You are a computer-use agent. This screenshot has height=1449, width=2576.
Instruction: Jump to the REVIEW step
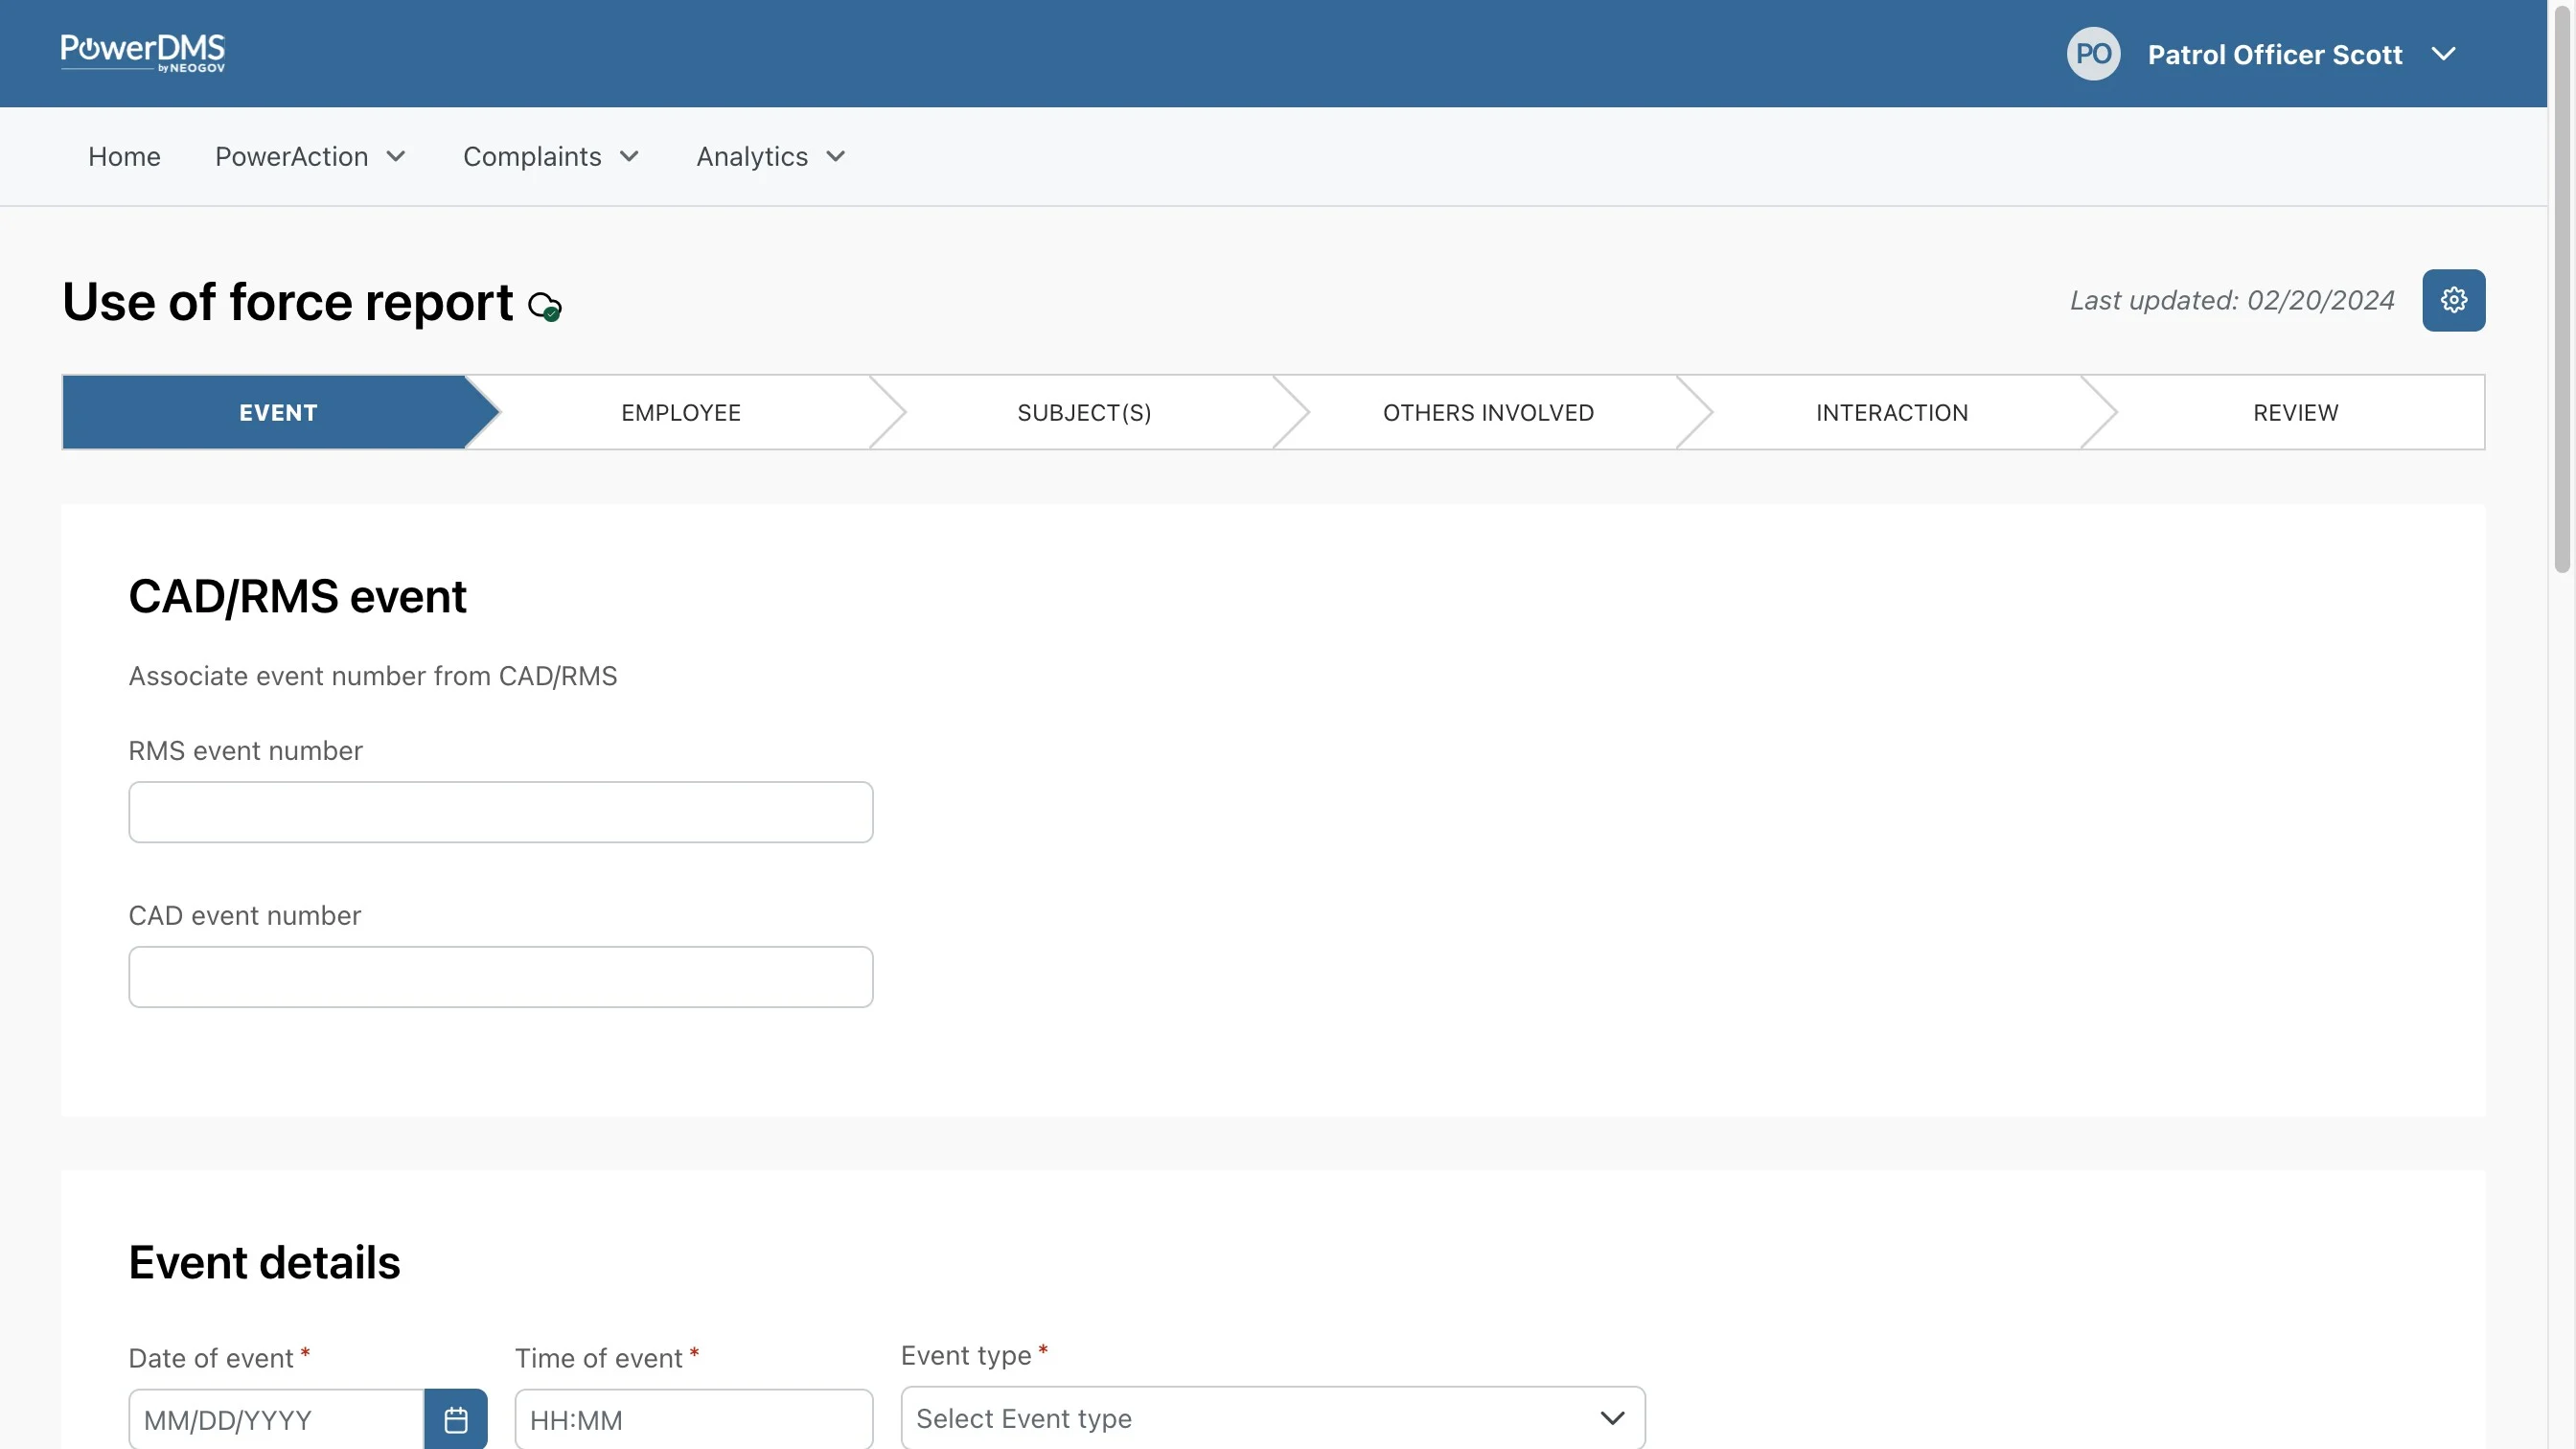(x=2295, y=413)
